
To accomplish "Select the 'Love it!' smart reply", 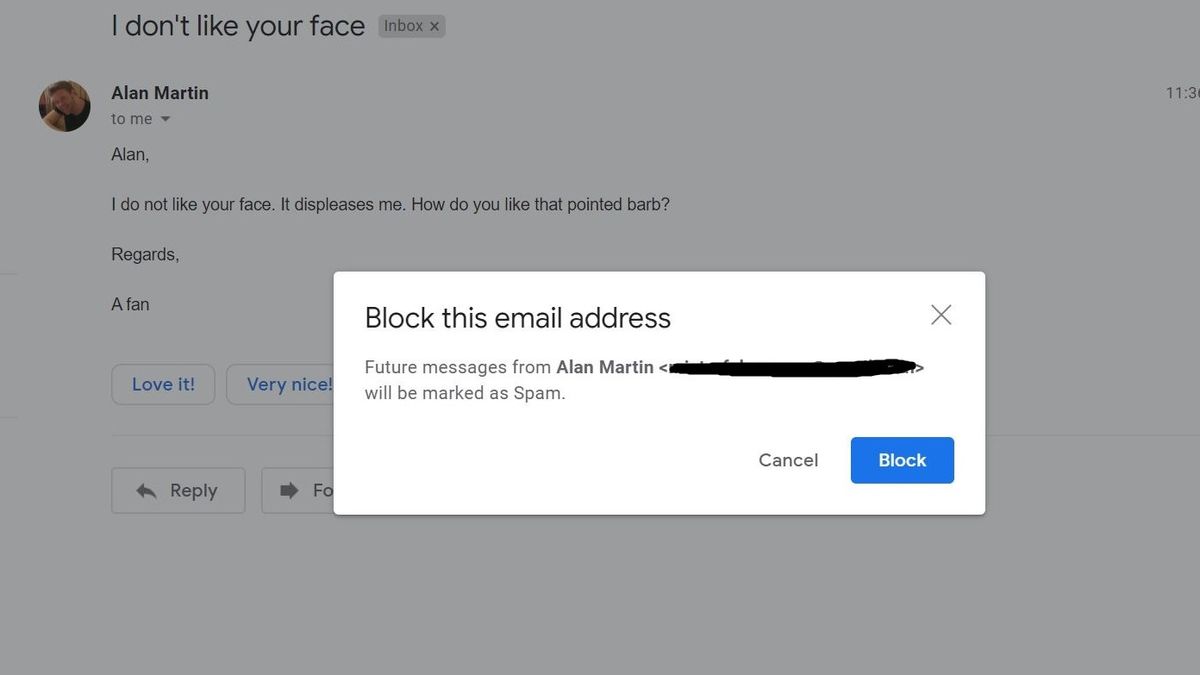I will click(x=162, y=384).
